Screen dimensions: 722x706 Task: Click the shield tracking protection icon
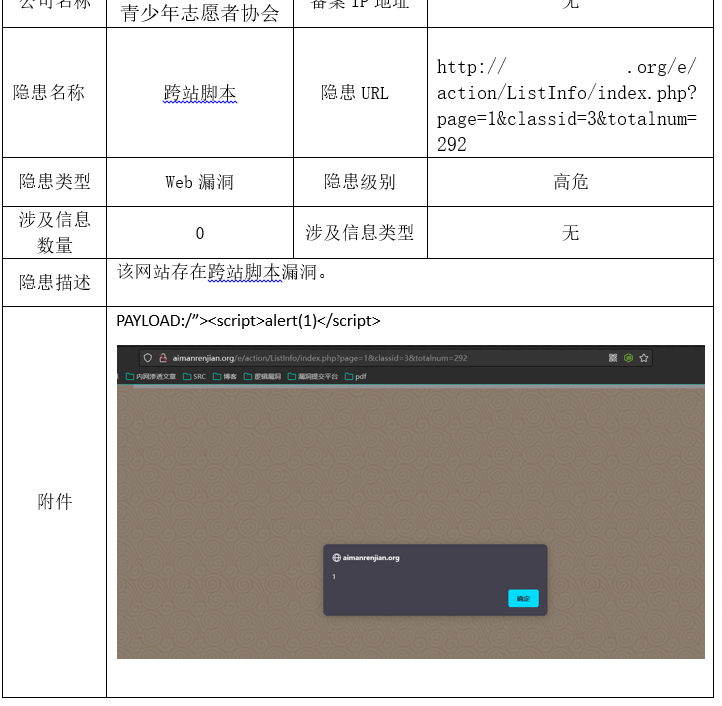coord(148,358)
